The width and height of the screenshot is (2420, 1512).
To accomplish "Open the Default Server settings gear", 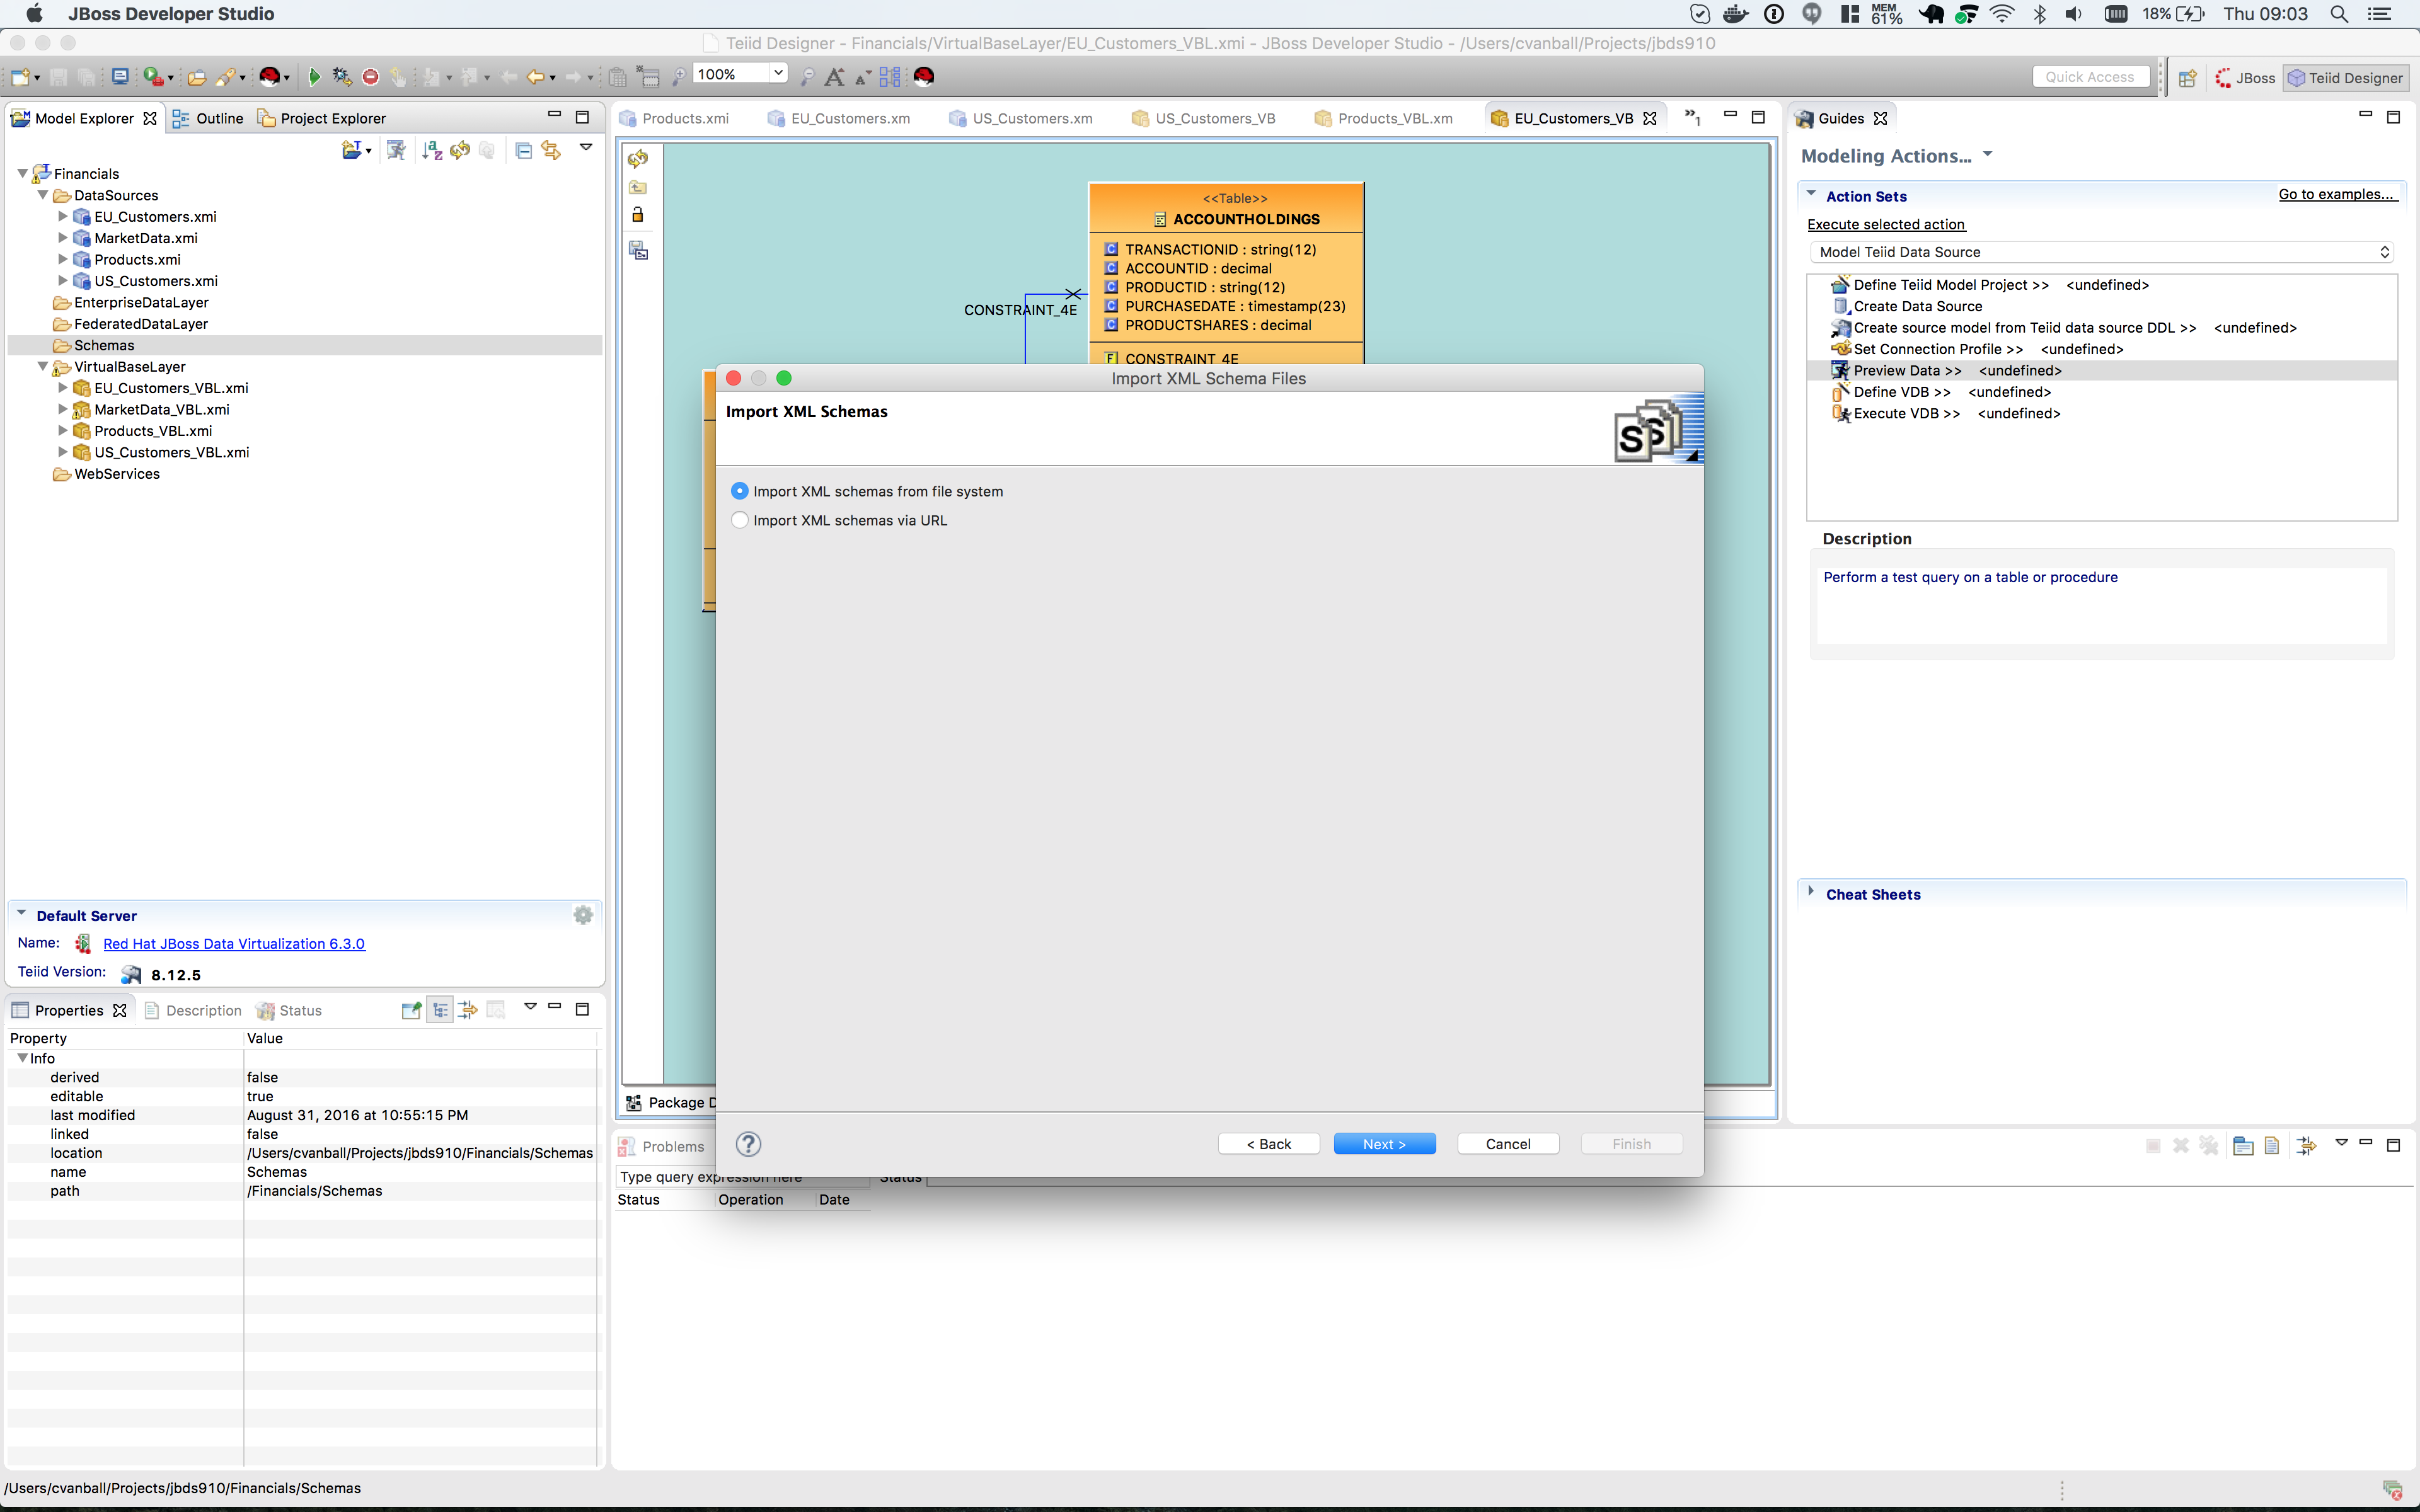I will click(583, 914).
